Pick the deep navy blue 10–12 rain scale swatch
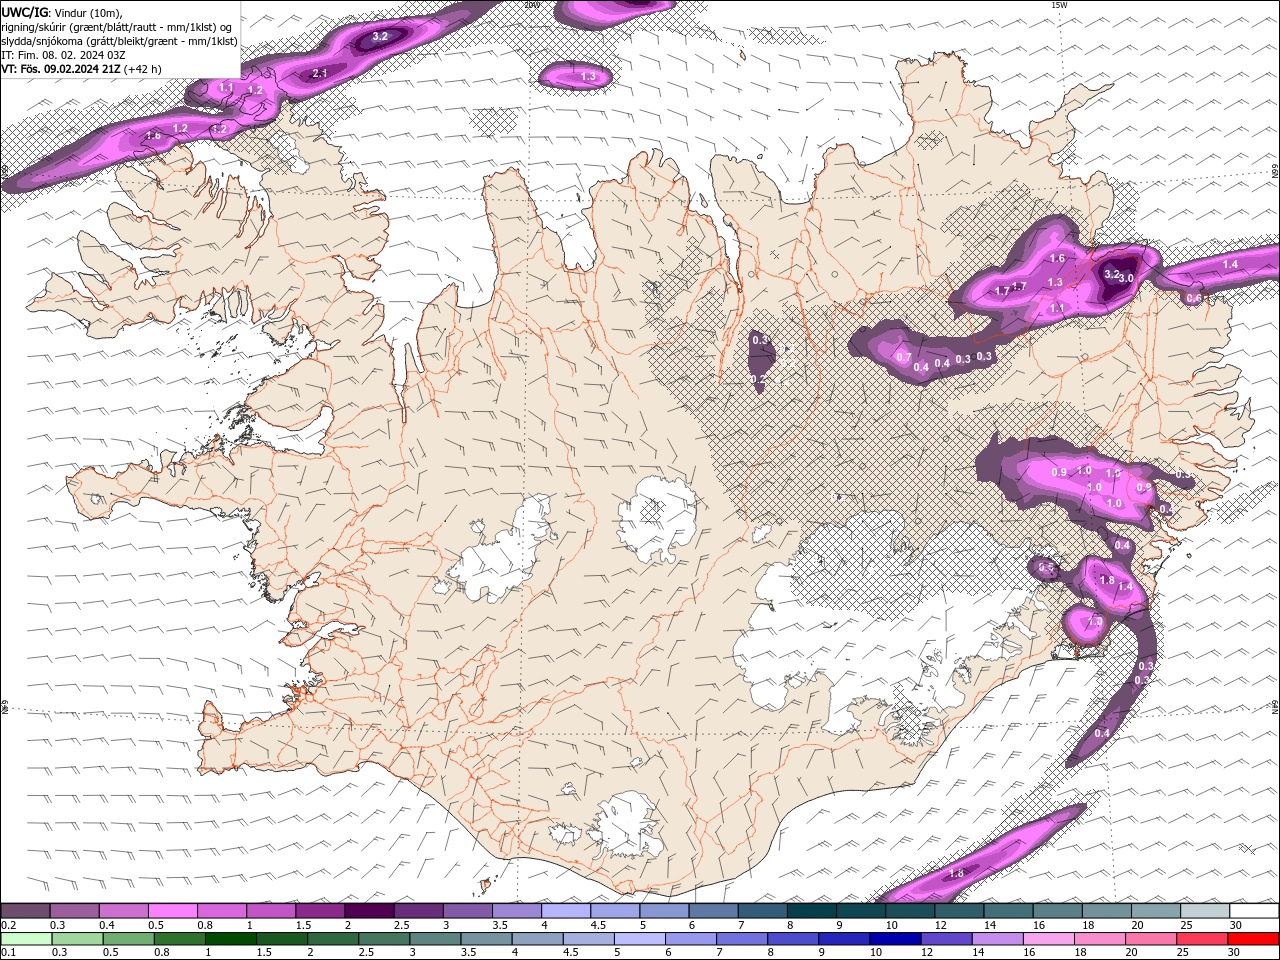1280x960 pixels. (895, 939)
